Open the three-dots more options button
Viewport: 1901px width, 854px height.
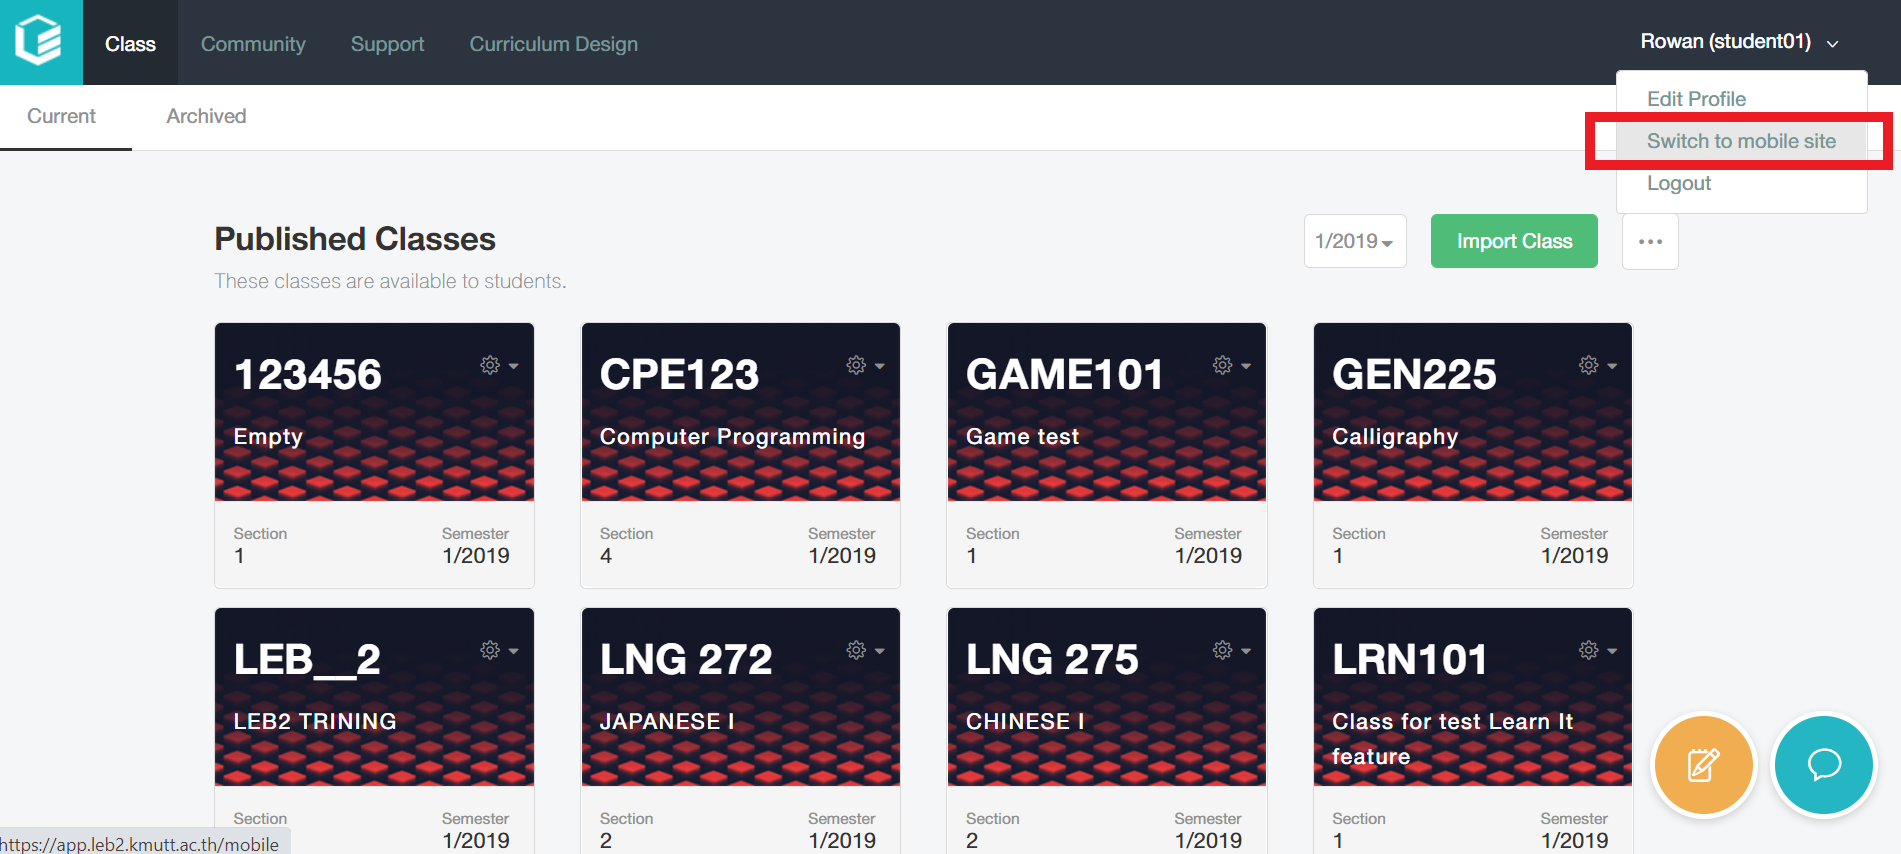coord(1650,241)
